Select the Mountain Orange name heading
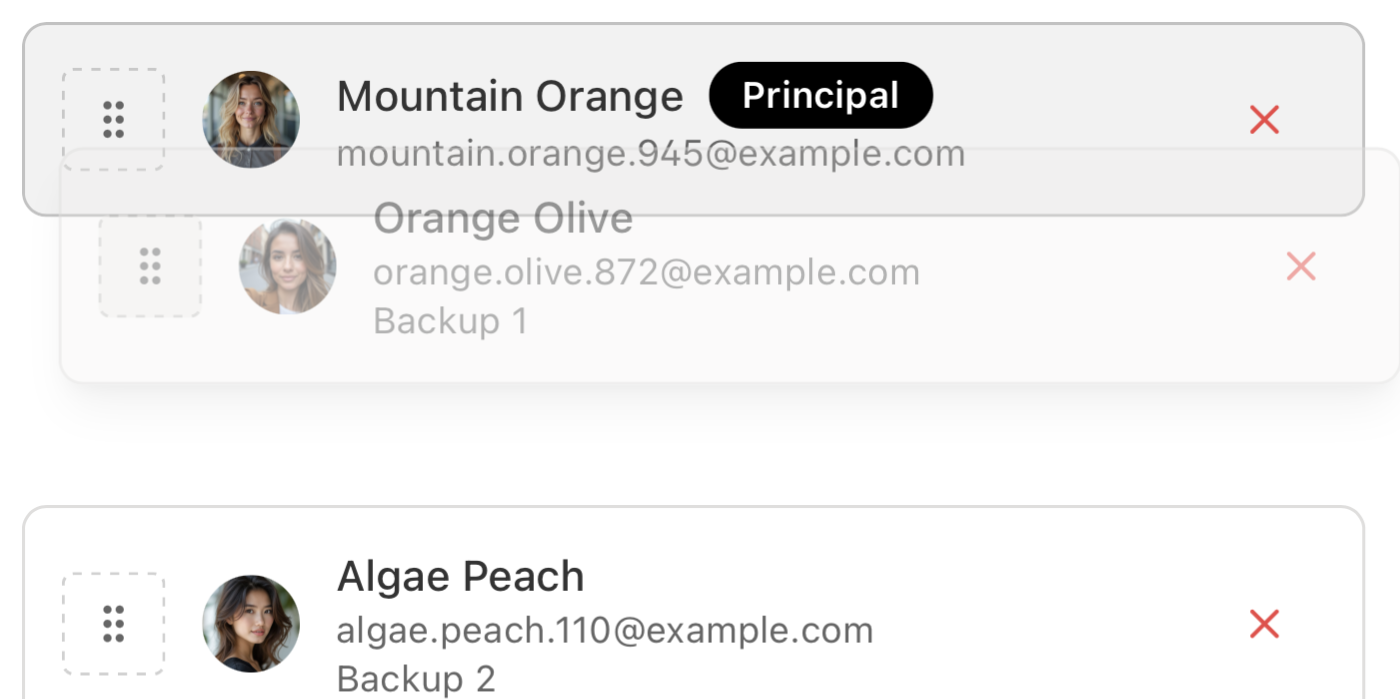Screen dimensions: 1400x699 510,97
